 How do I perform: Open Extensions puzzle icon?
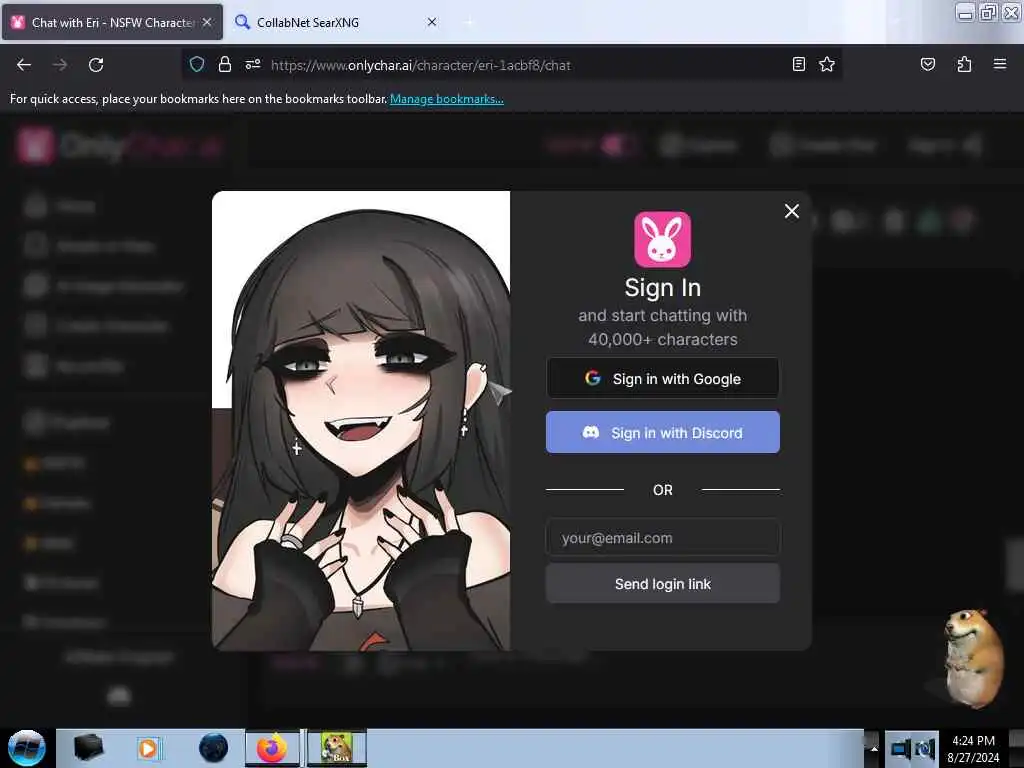964,65
